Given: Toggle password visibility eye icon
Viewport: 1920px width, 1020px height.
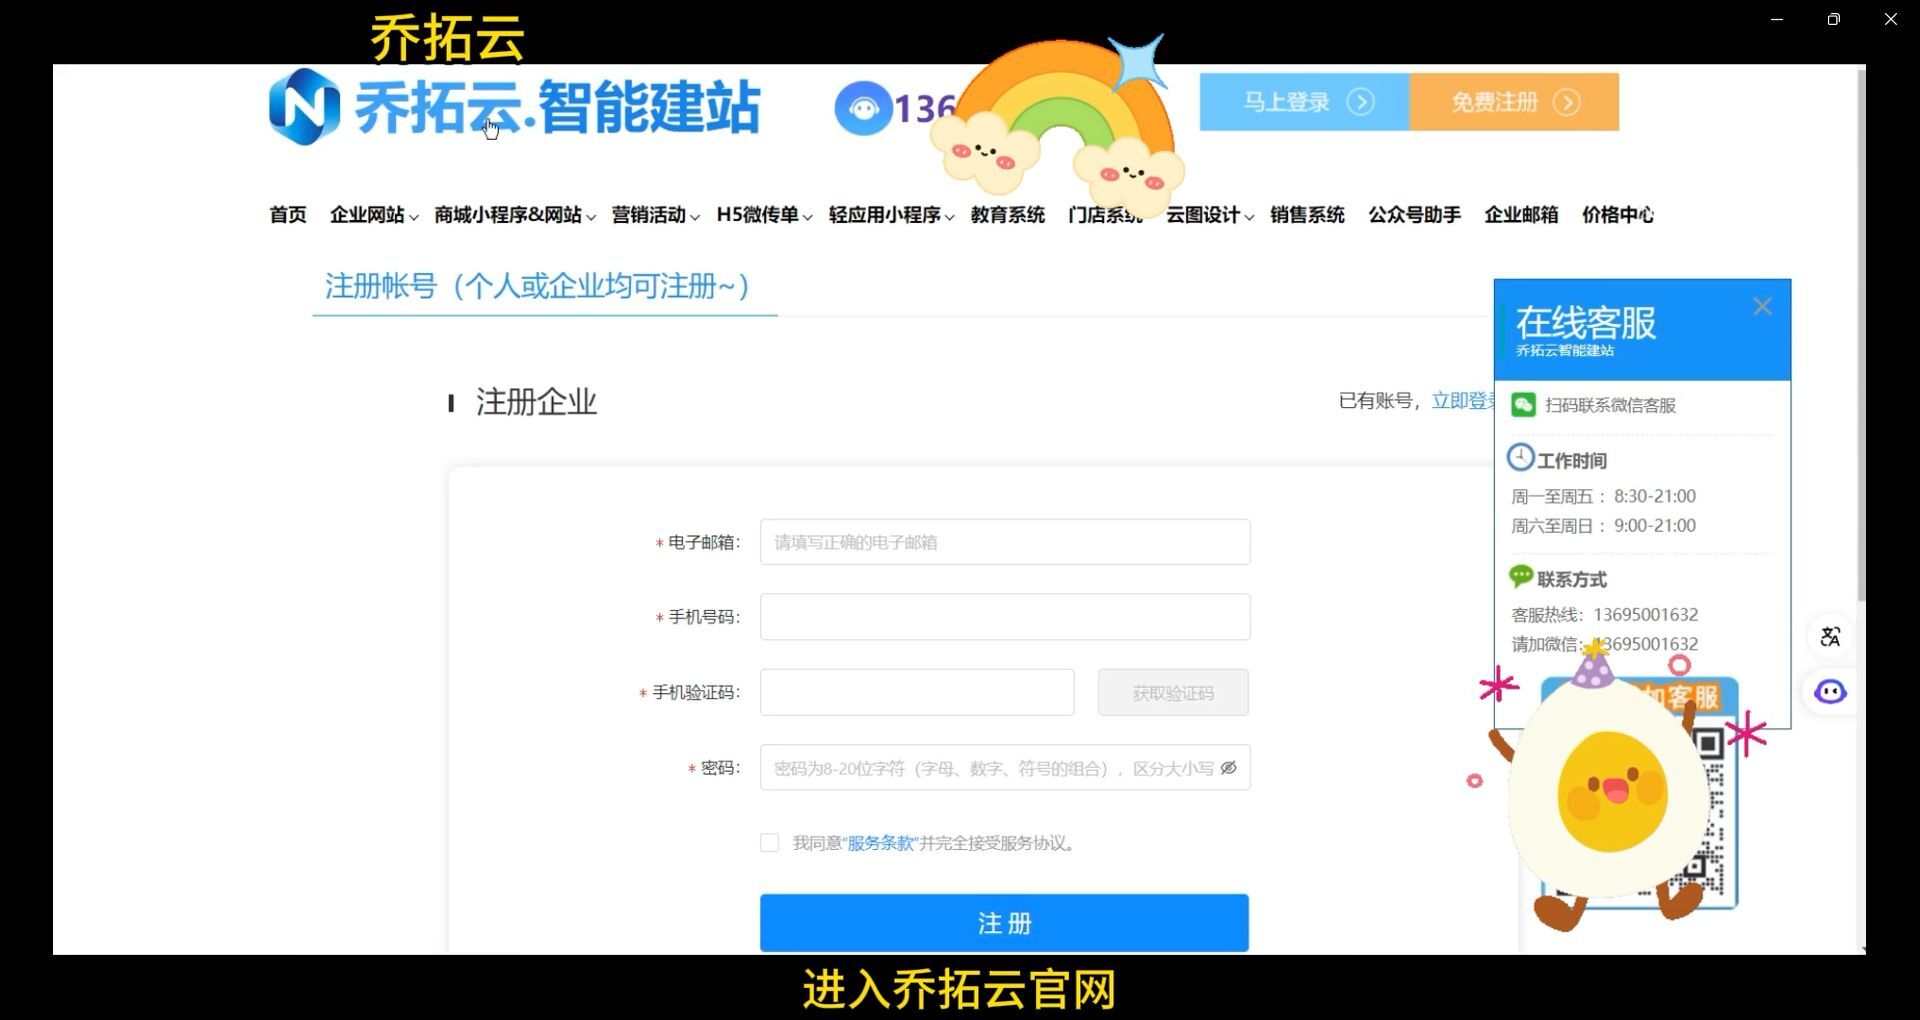Looking at the screenshot, I should pyautogui.click(x=1229, y=768).
